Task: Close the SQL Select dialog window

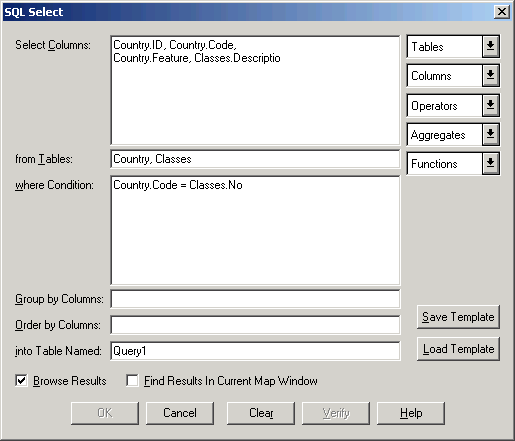Action: click(x=502, y=12)
